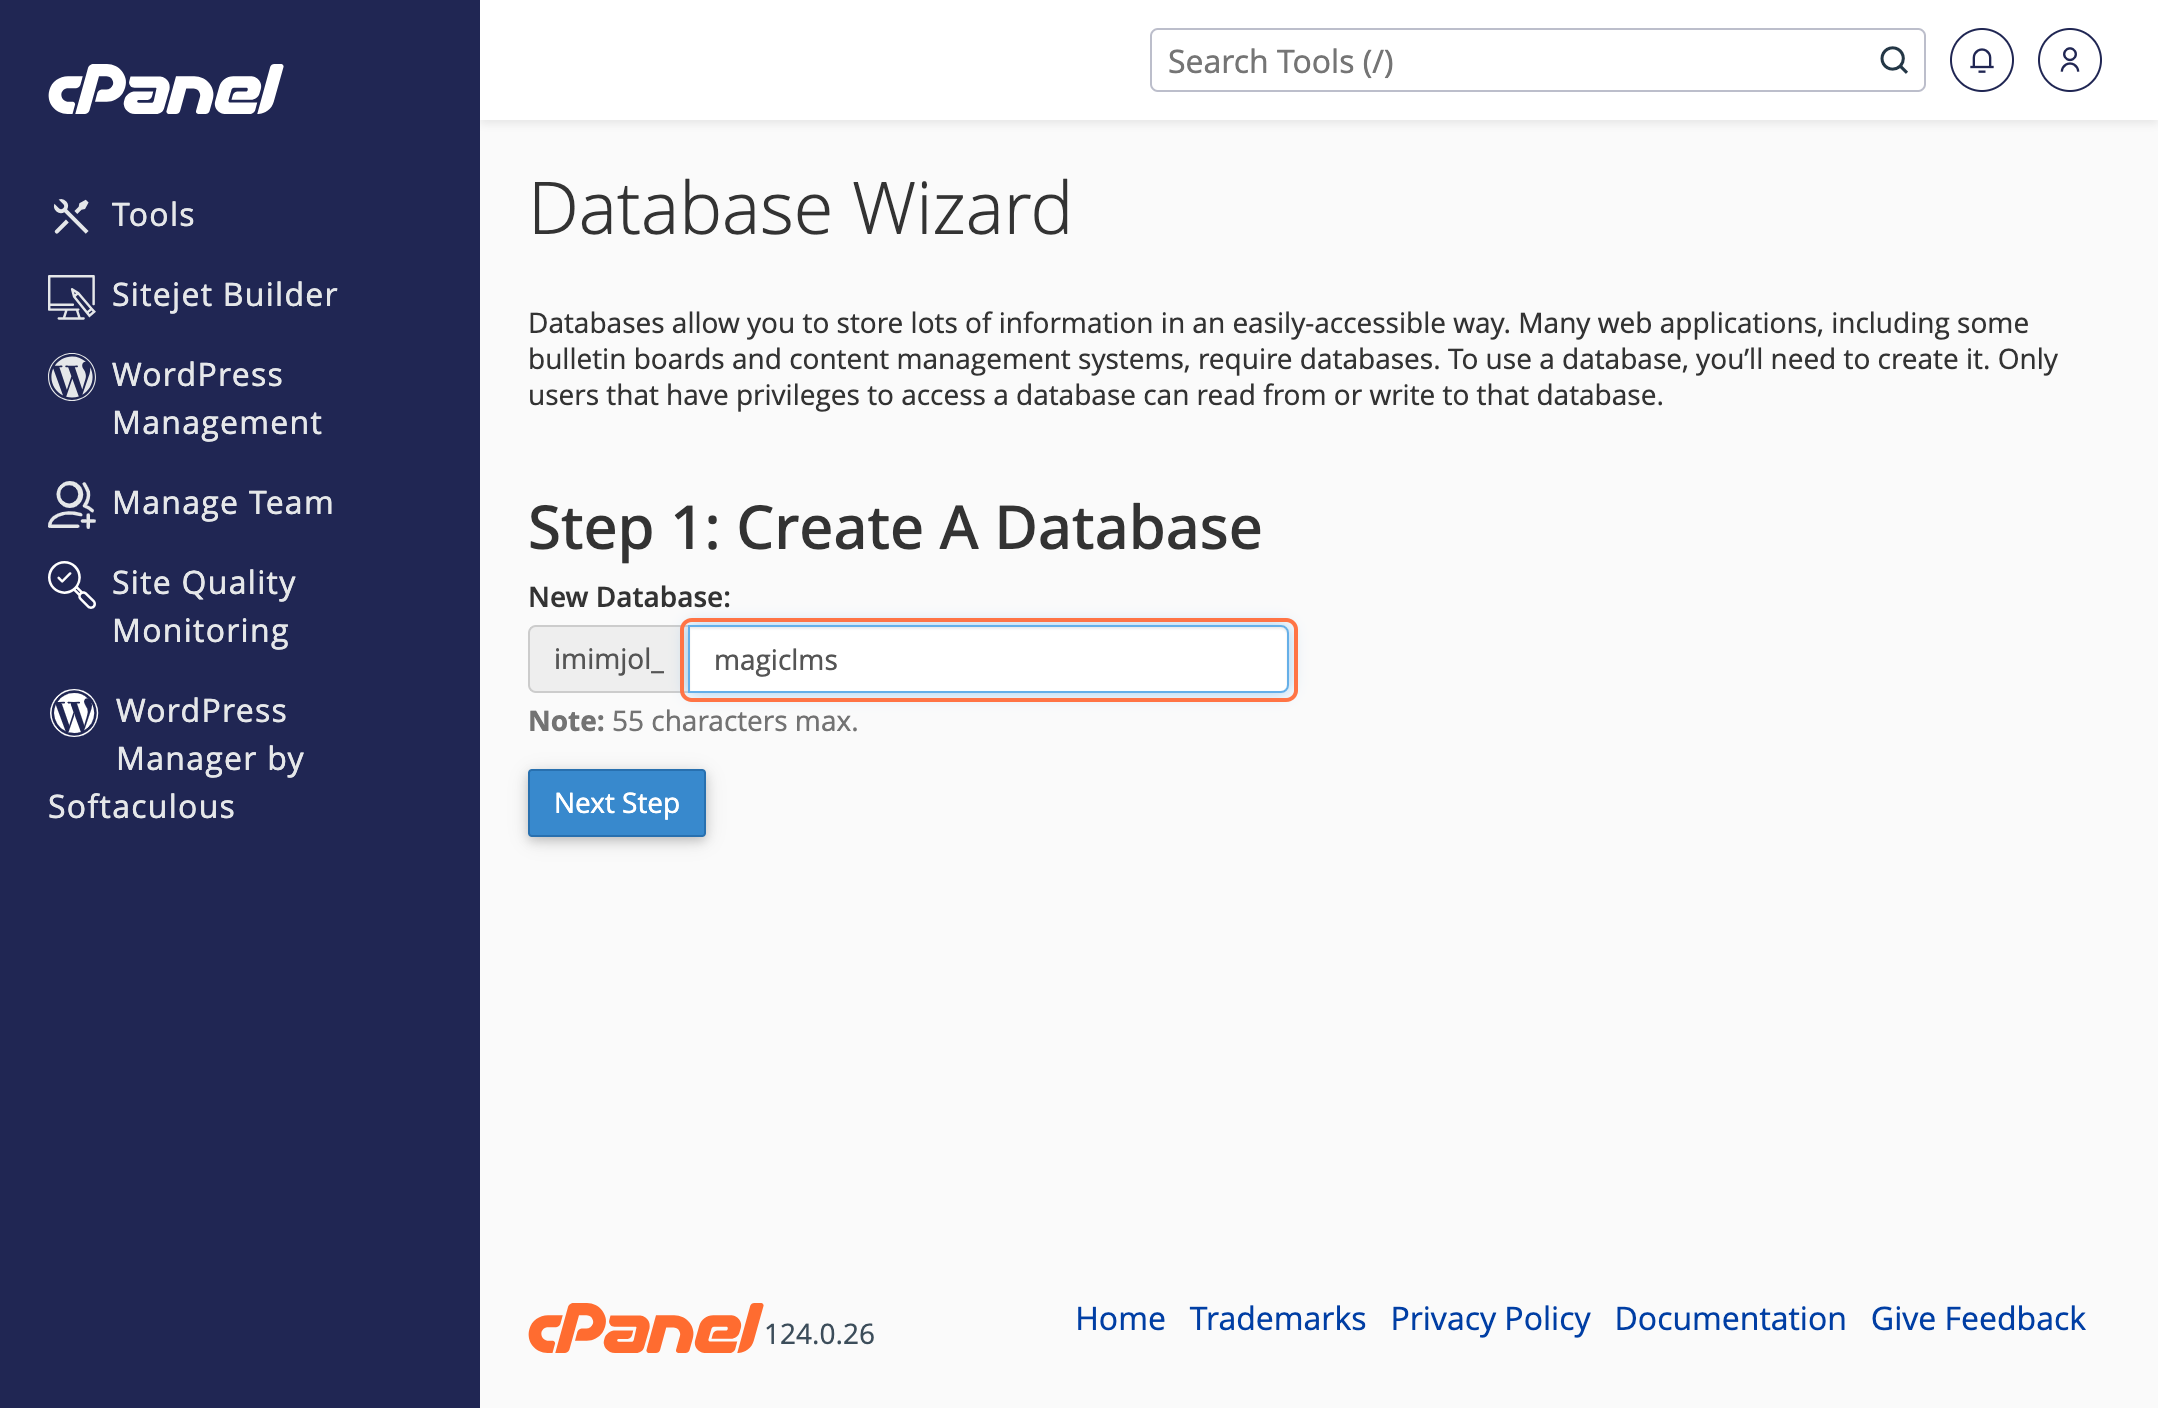This screenshot has height=1408, width=2158.
Task: Click the New Database name field
Action: [988, 660]
